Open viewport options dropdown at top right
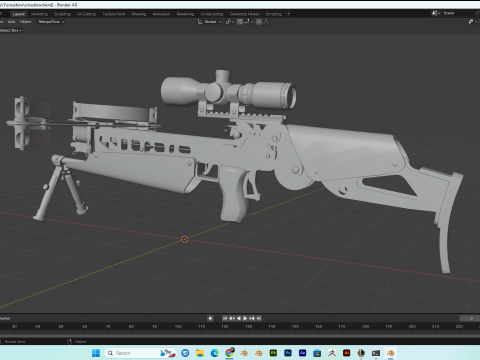Screen dimensions: 480x360 click(472, 22)
